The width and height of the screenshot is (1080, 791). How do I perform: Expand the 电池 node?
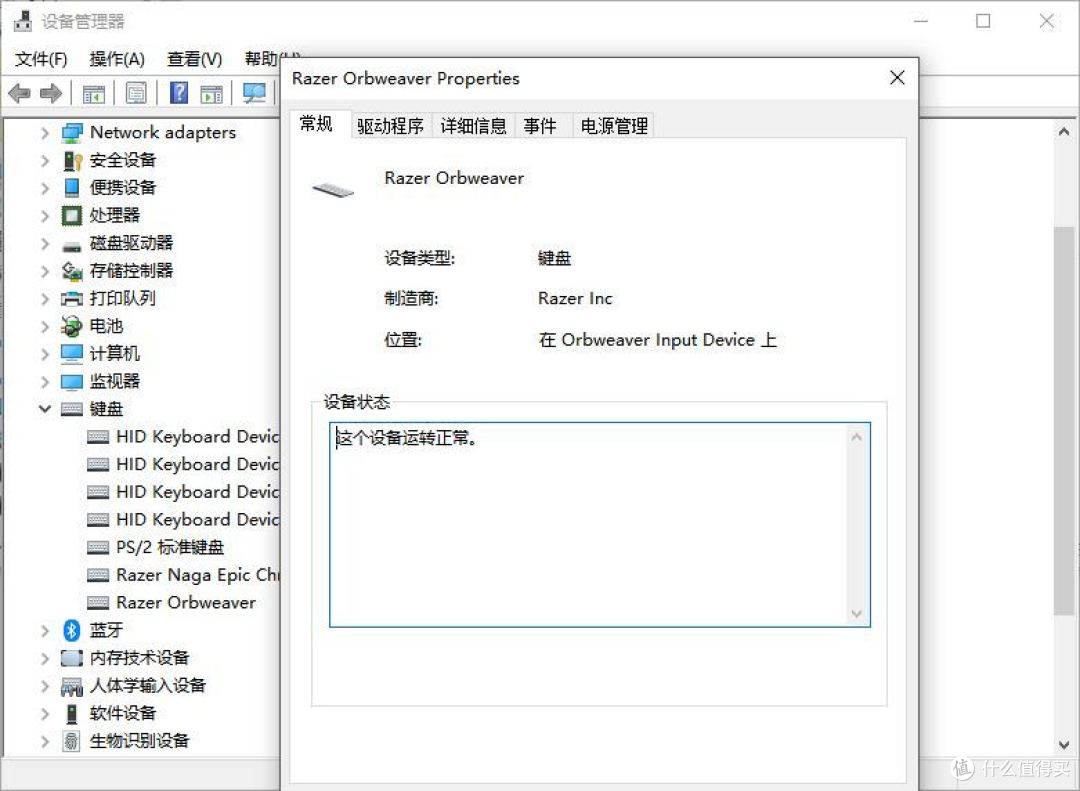tap(45, 326)
